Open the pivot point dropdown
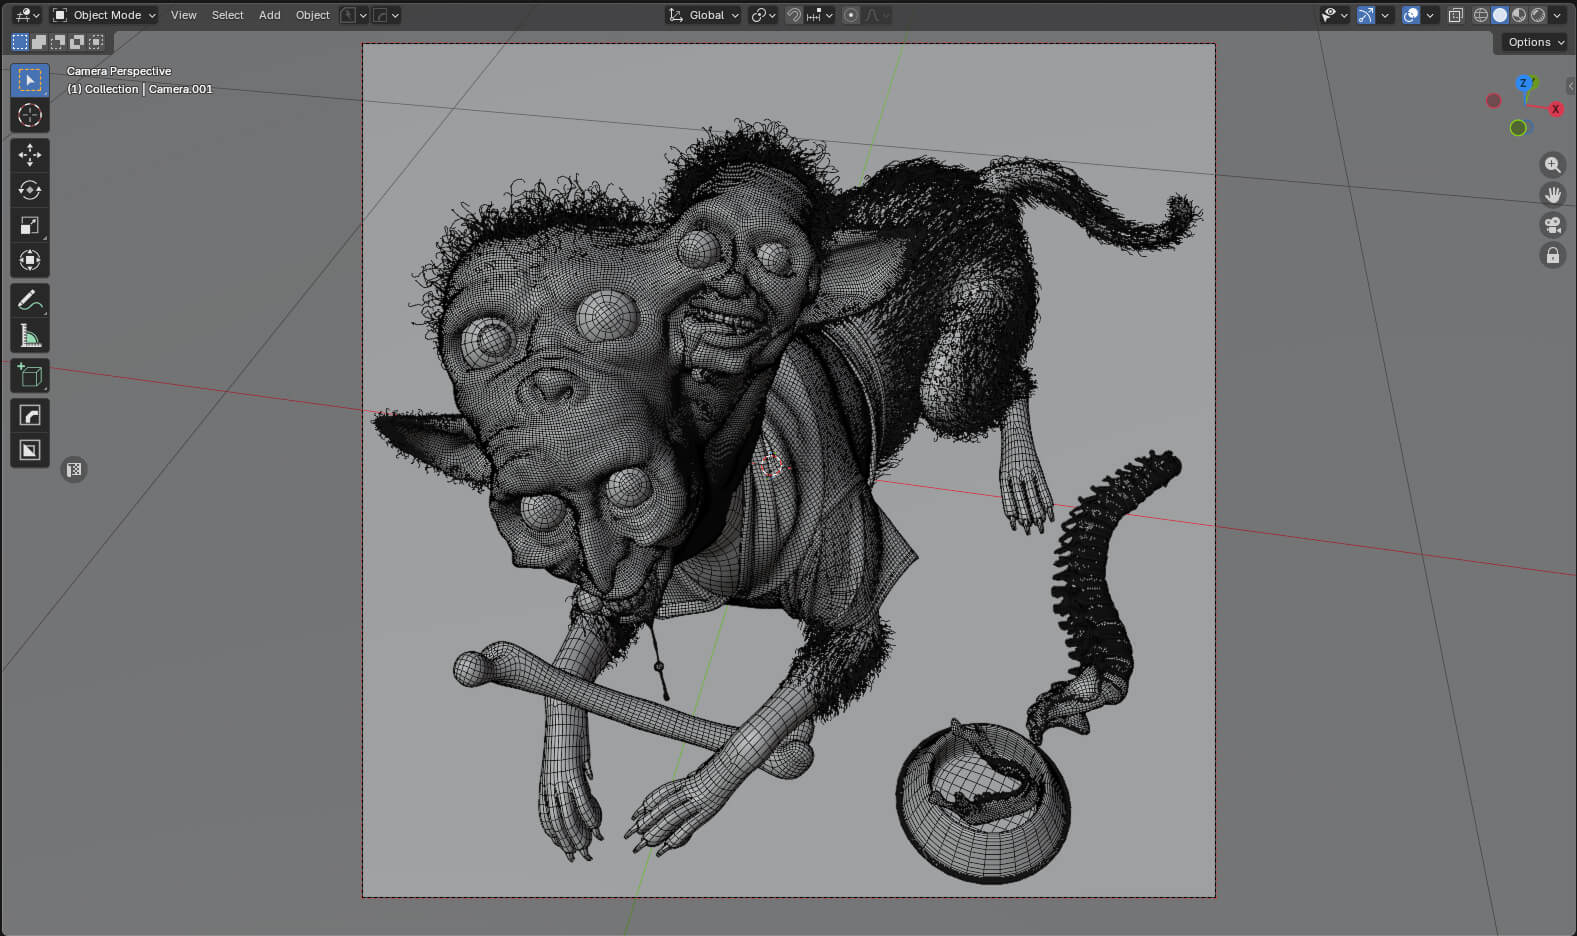 [763, 15]
